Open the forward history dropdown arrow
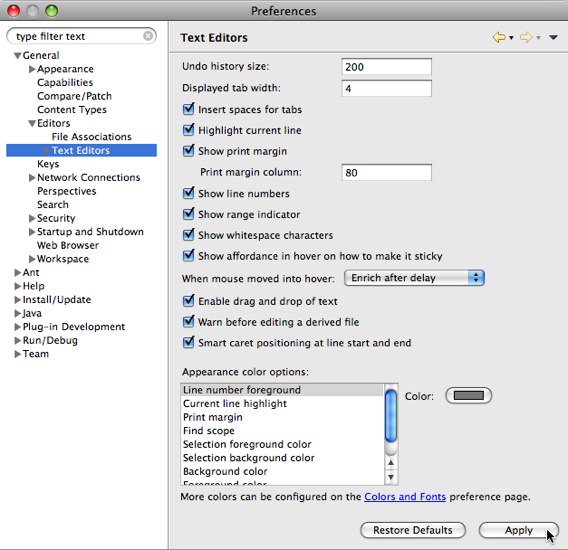The height and width of the screenshot is (550, 568). point(538,38)
